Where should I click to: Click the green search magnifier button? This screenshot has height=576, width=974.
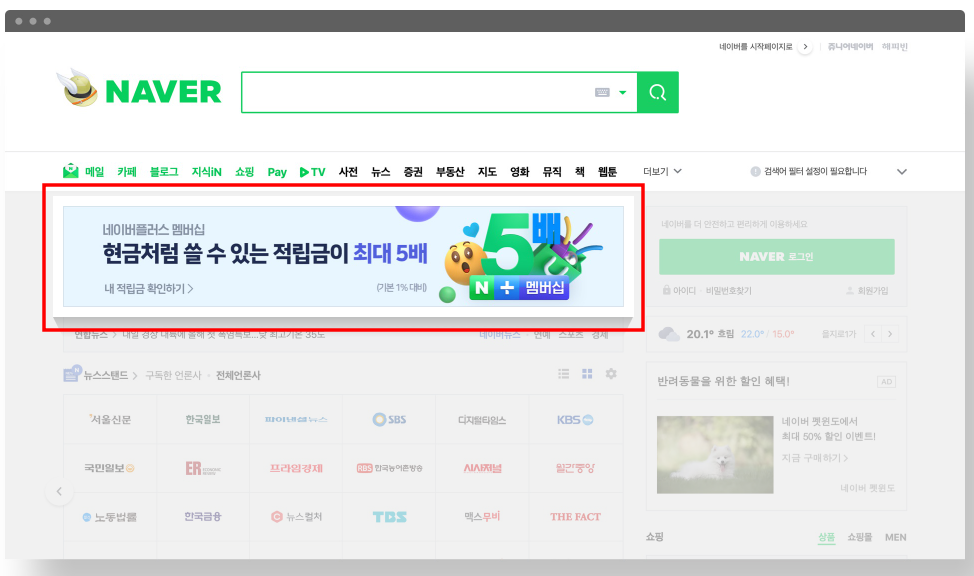click(x=658, y=93)
